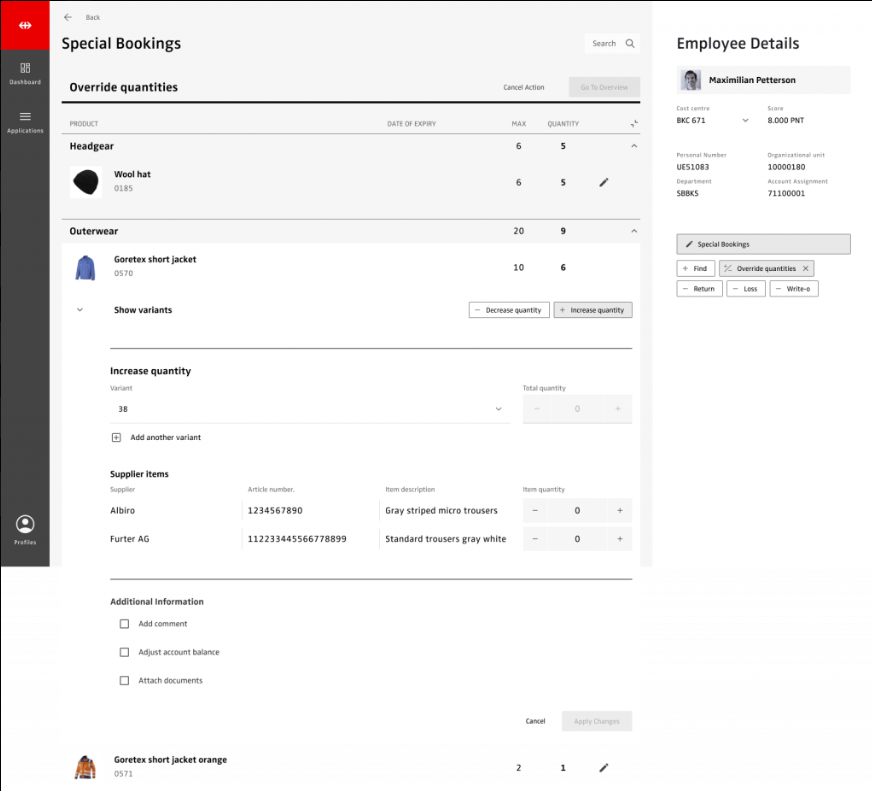Increase Albiro item quantity with plus
Screen dimensions: 872x791
(619, 511)
